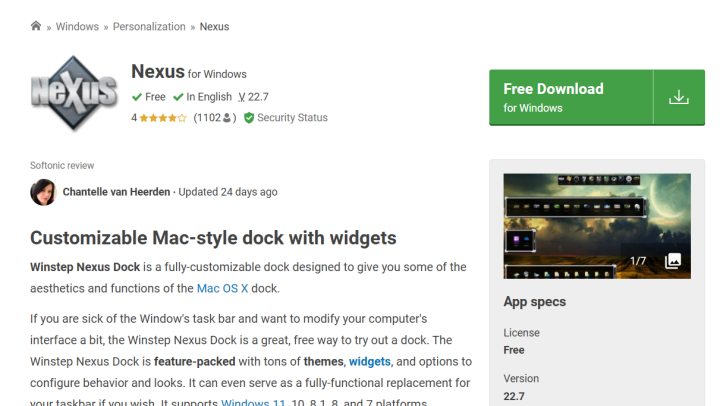Click the Free checkmark label
Screen dimensions: 720x406
pos(148,97)
